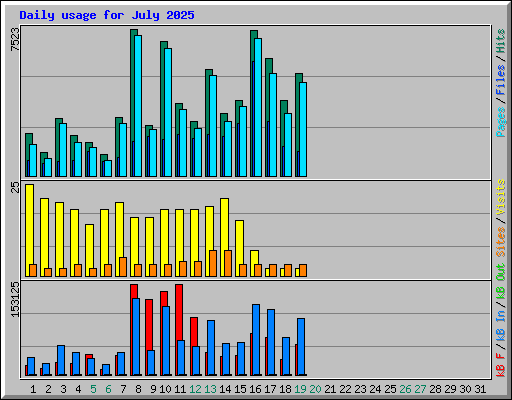Click the blue kB In bar for day 8
Screen dimensions: 512x400
tap(136, 337)
